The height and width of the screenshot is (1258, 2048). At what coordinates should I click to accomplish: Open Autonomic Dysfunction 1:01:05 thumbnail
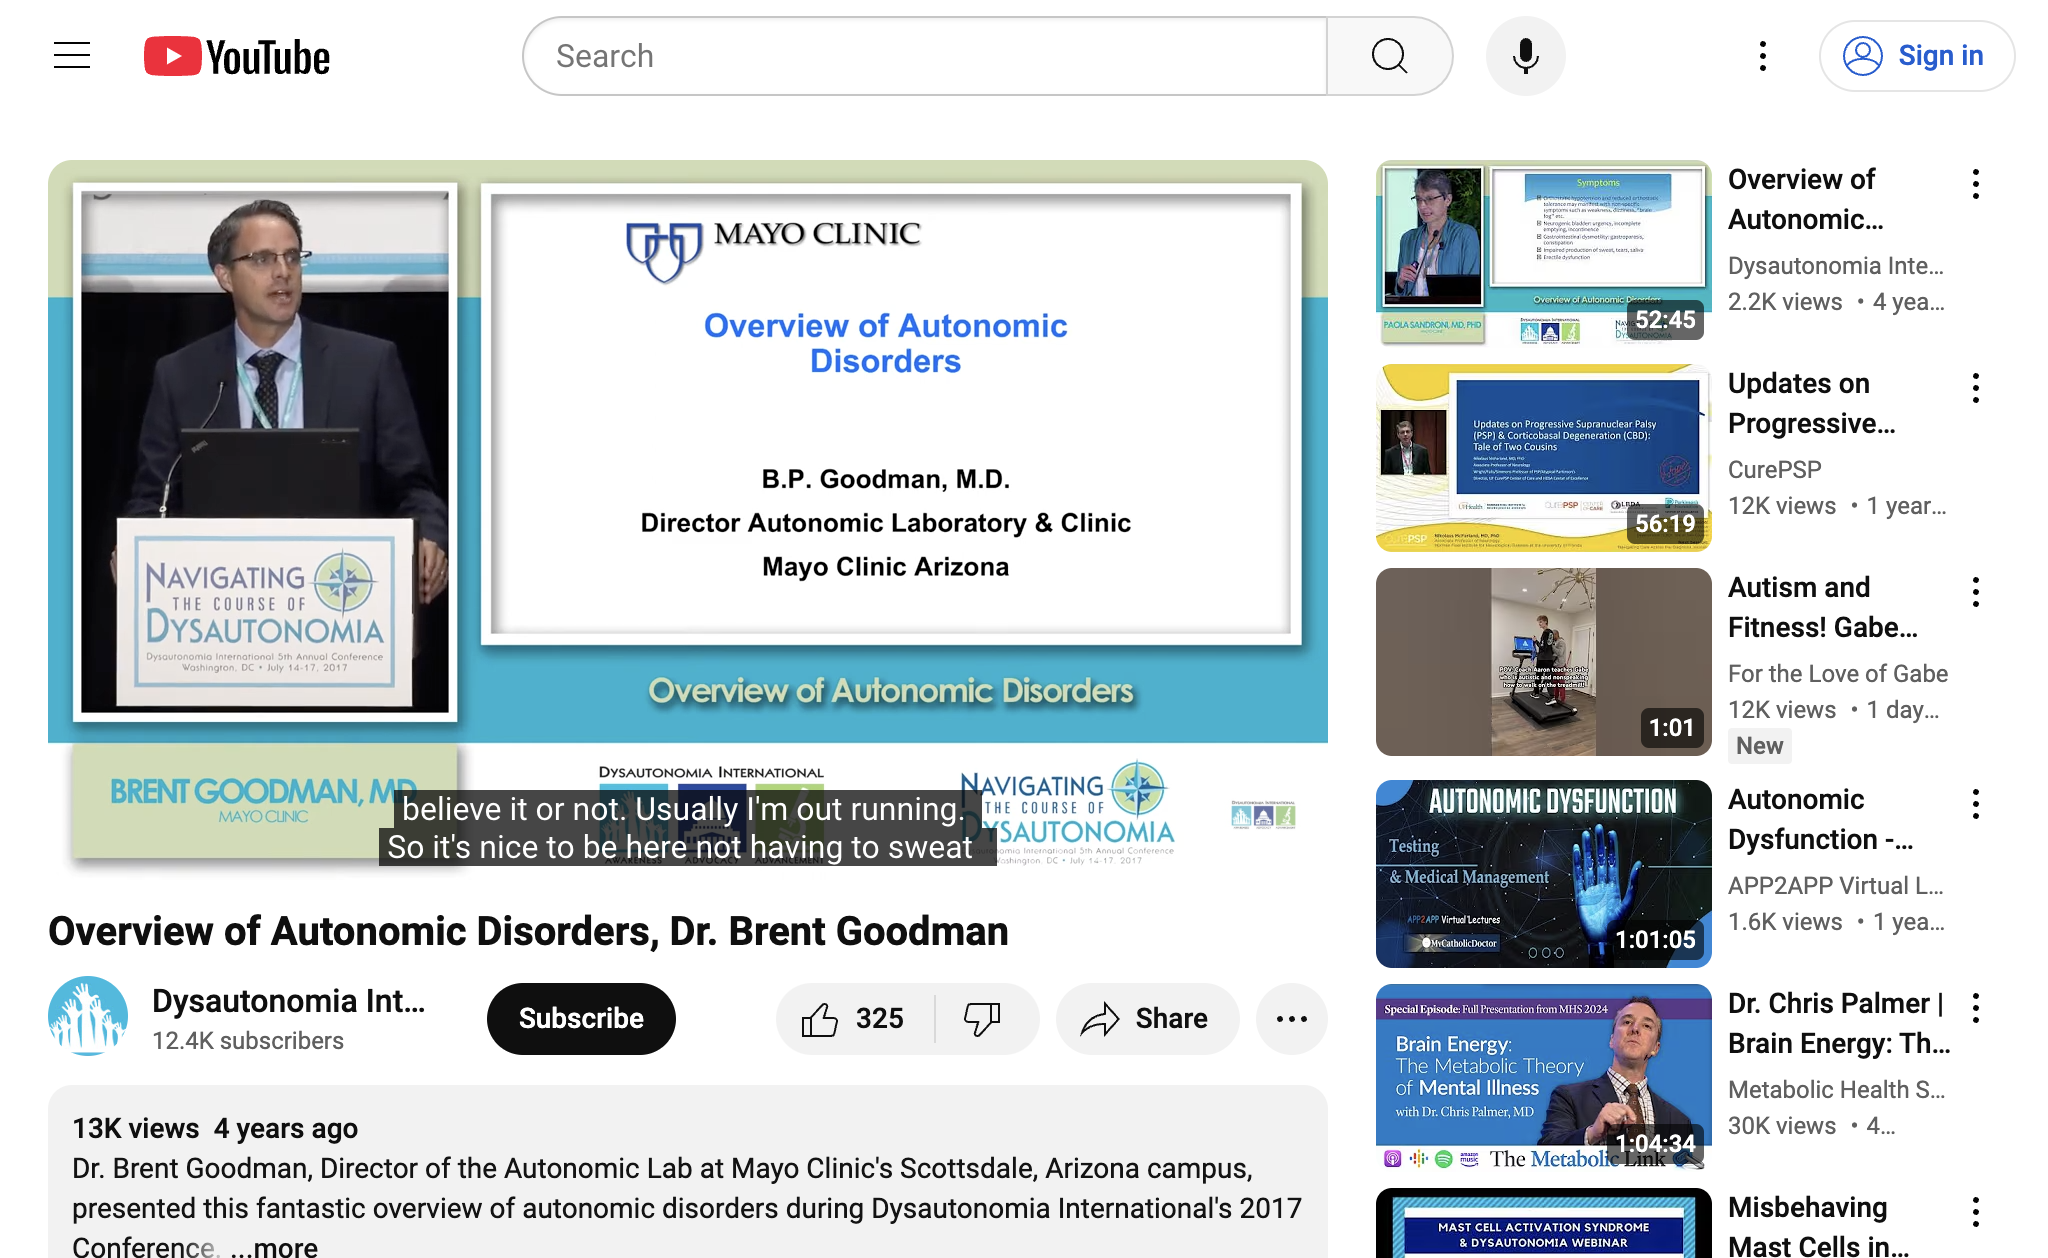pyautogui.click(x=1543, y=874)
